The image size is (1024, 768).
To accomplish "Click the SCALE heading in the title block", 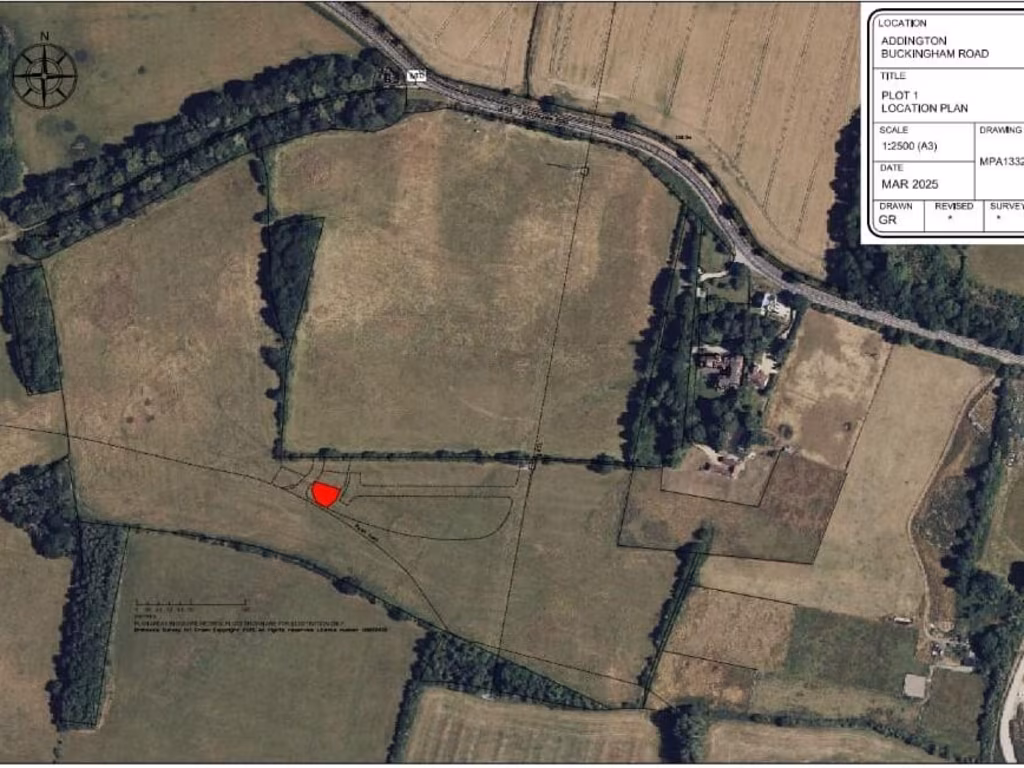I will click(x=893, y=130).
